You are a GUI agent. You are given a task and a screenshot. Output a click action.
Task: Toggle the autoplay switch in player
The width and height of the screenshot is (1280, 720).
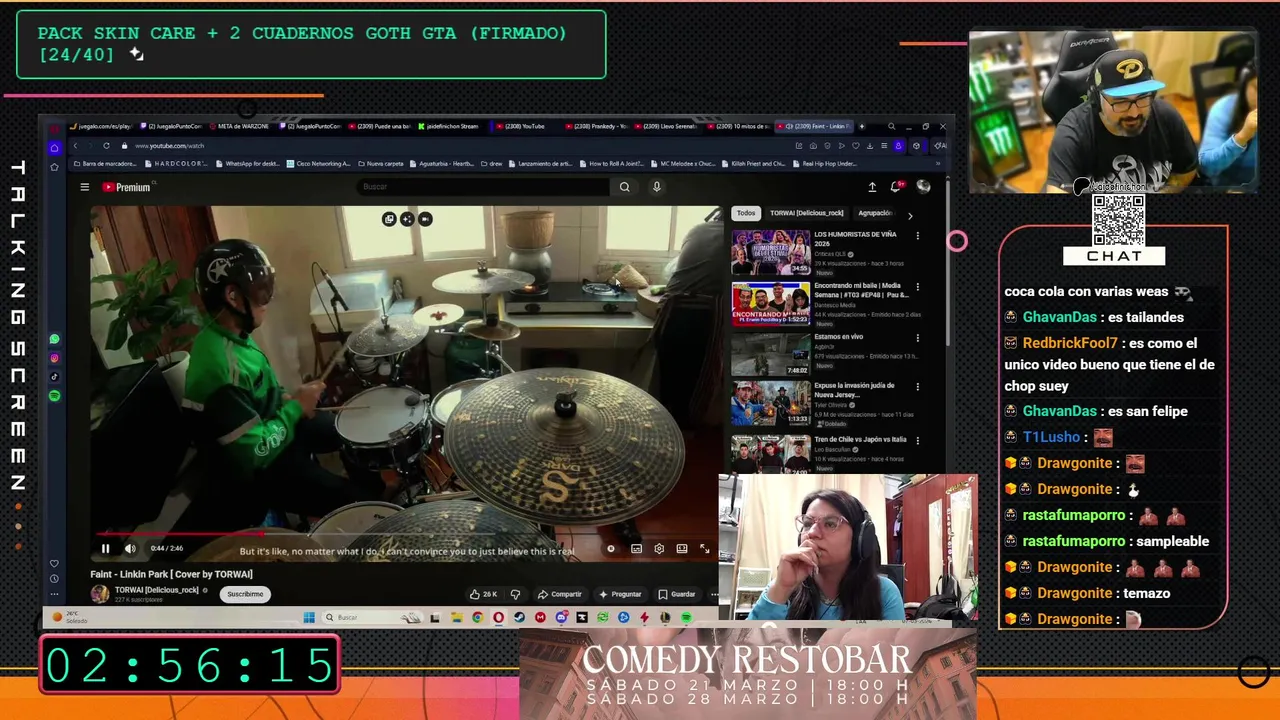(611, 548)
